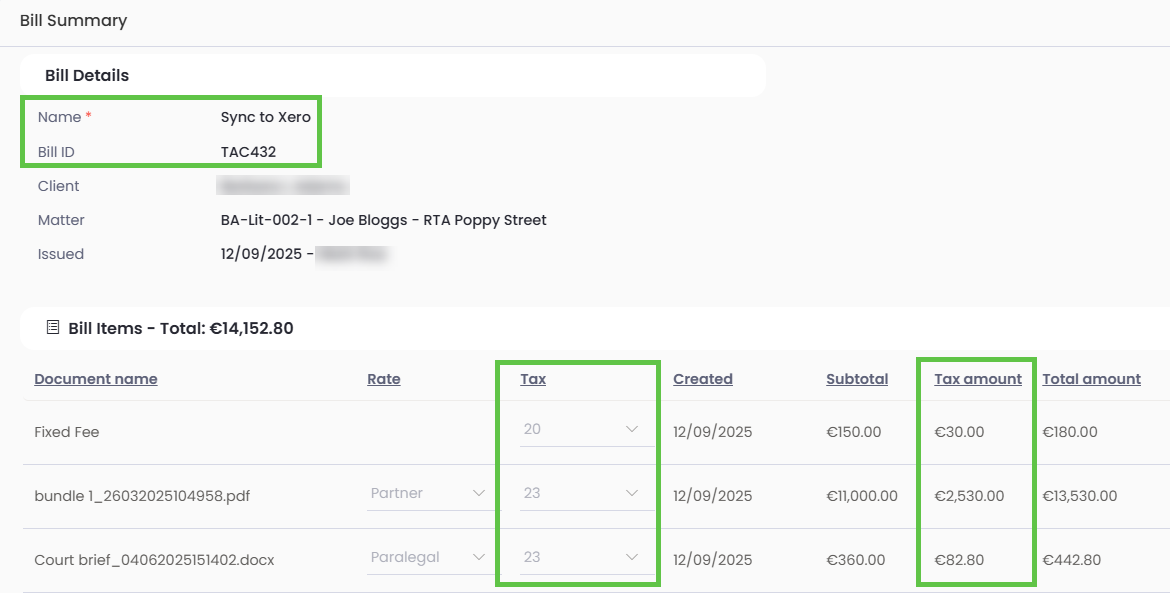Click the Total amount column header
Viewport: 1170px width, 593px height.
pos(1091,379)
